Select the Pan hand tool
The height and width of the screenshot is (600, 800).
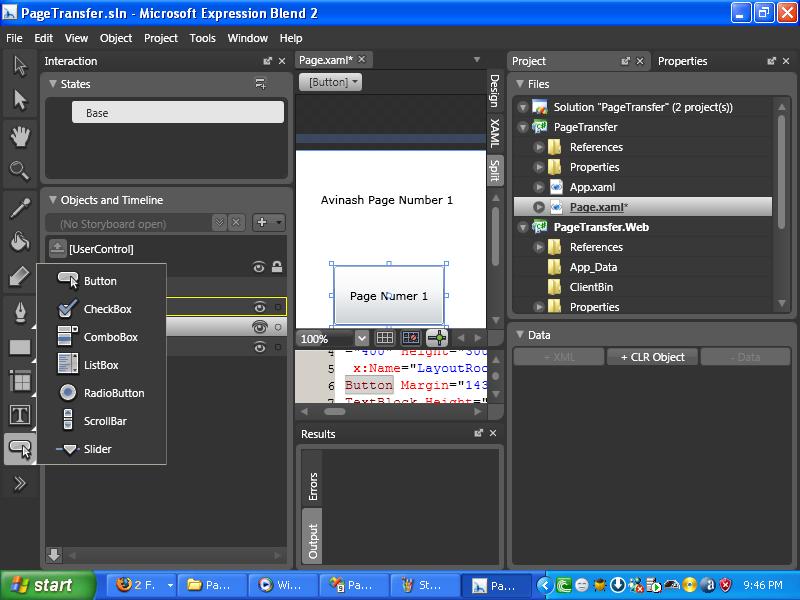point(20,137)
